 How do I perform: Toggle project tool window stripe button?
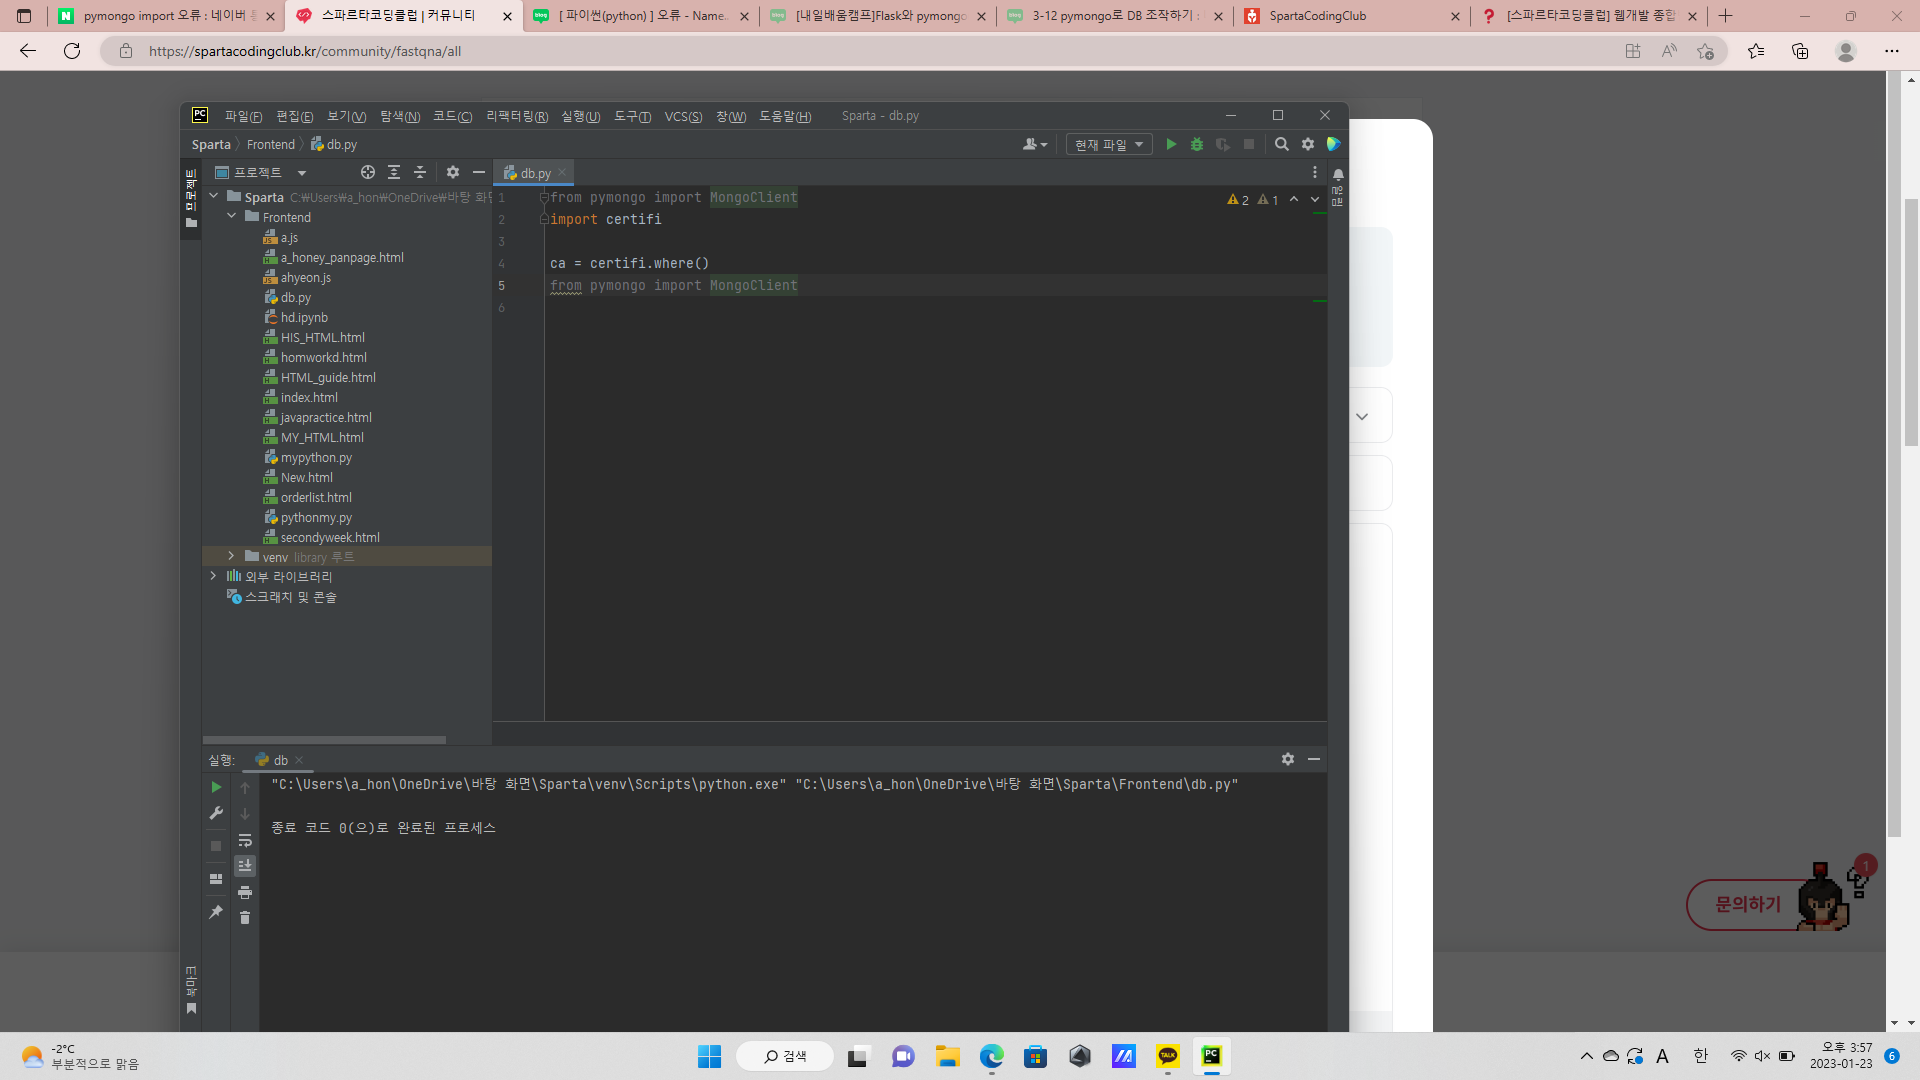pos(191,198)
